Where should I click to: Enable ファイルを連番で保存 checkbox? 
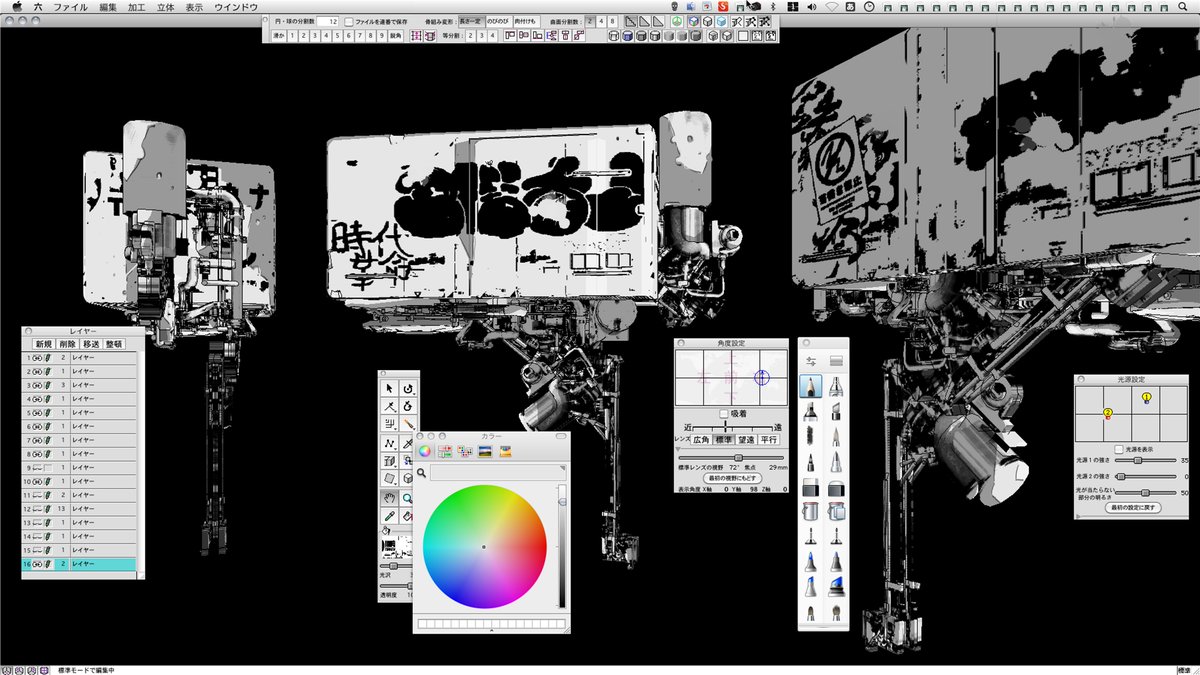(x=349, y=21)
